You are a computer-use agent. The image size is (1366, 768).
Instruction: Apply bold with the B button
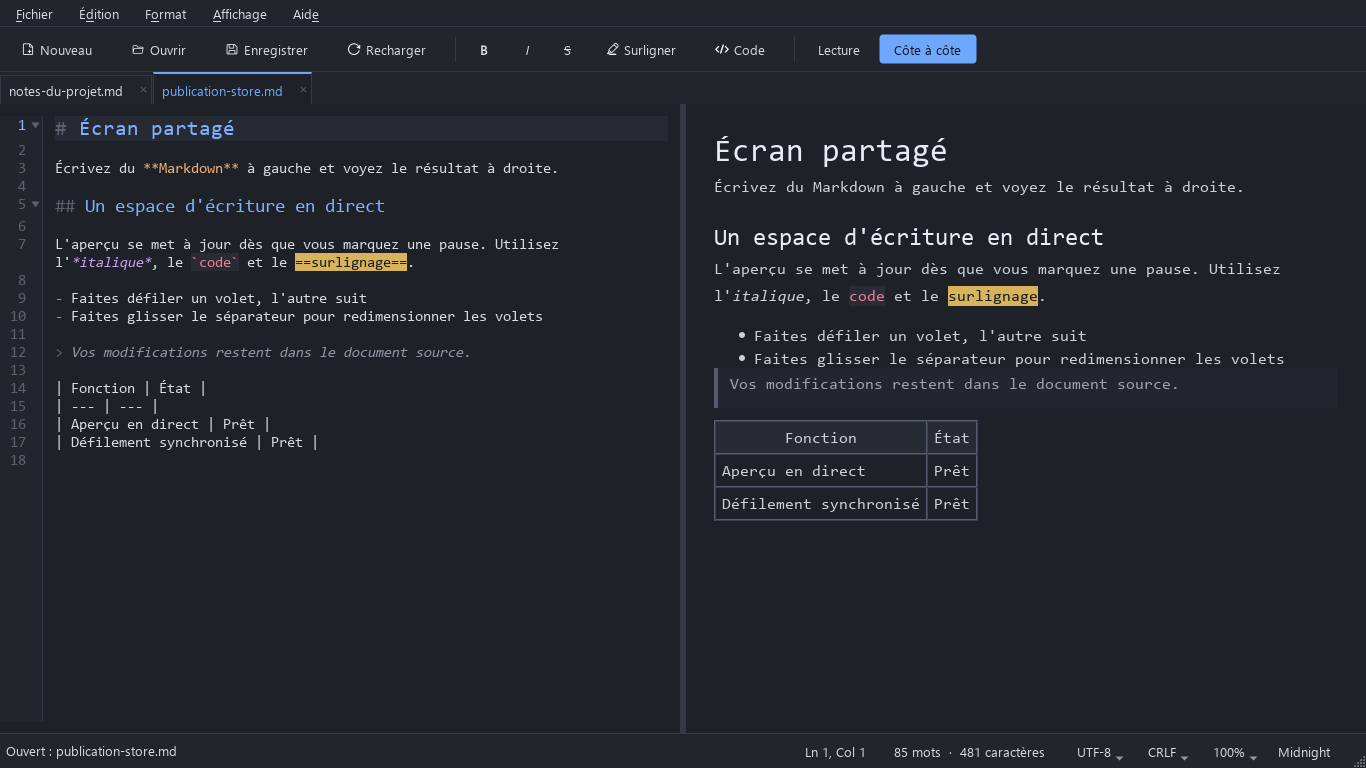(484, 50)
